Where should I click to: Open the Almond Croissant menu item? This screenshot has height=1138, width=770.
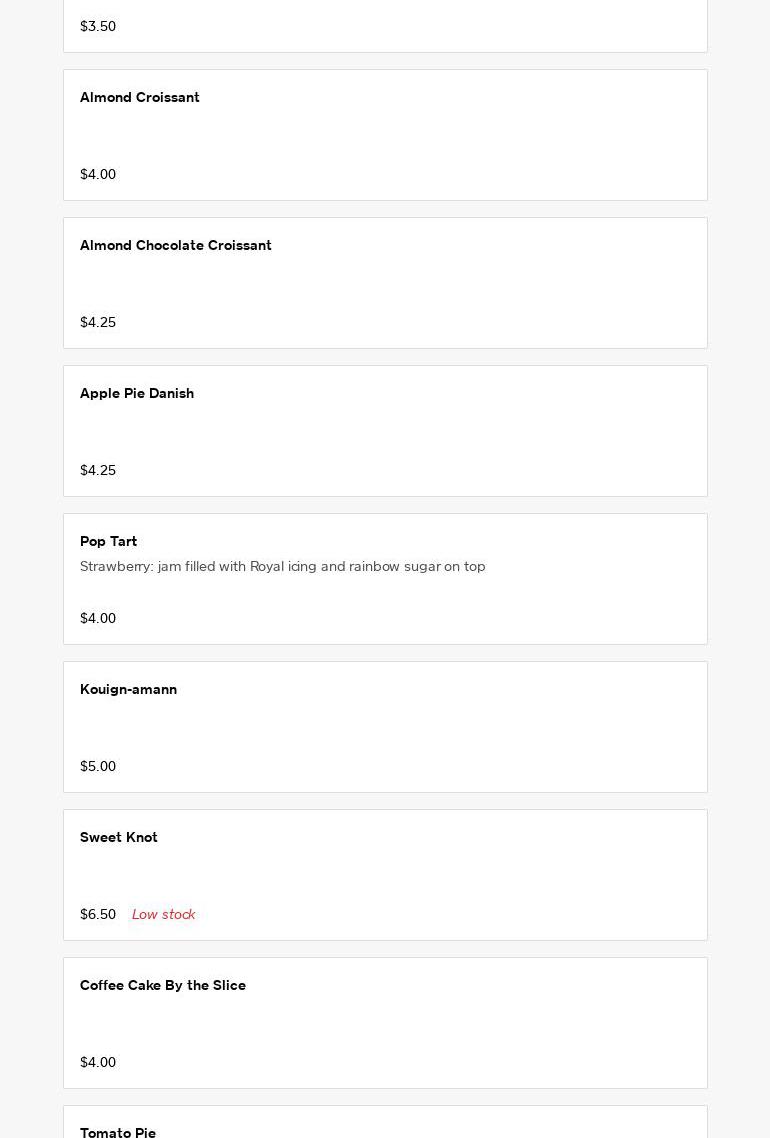[x=140, y=98]
